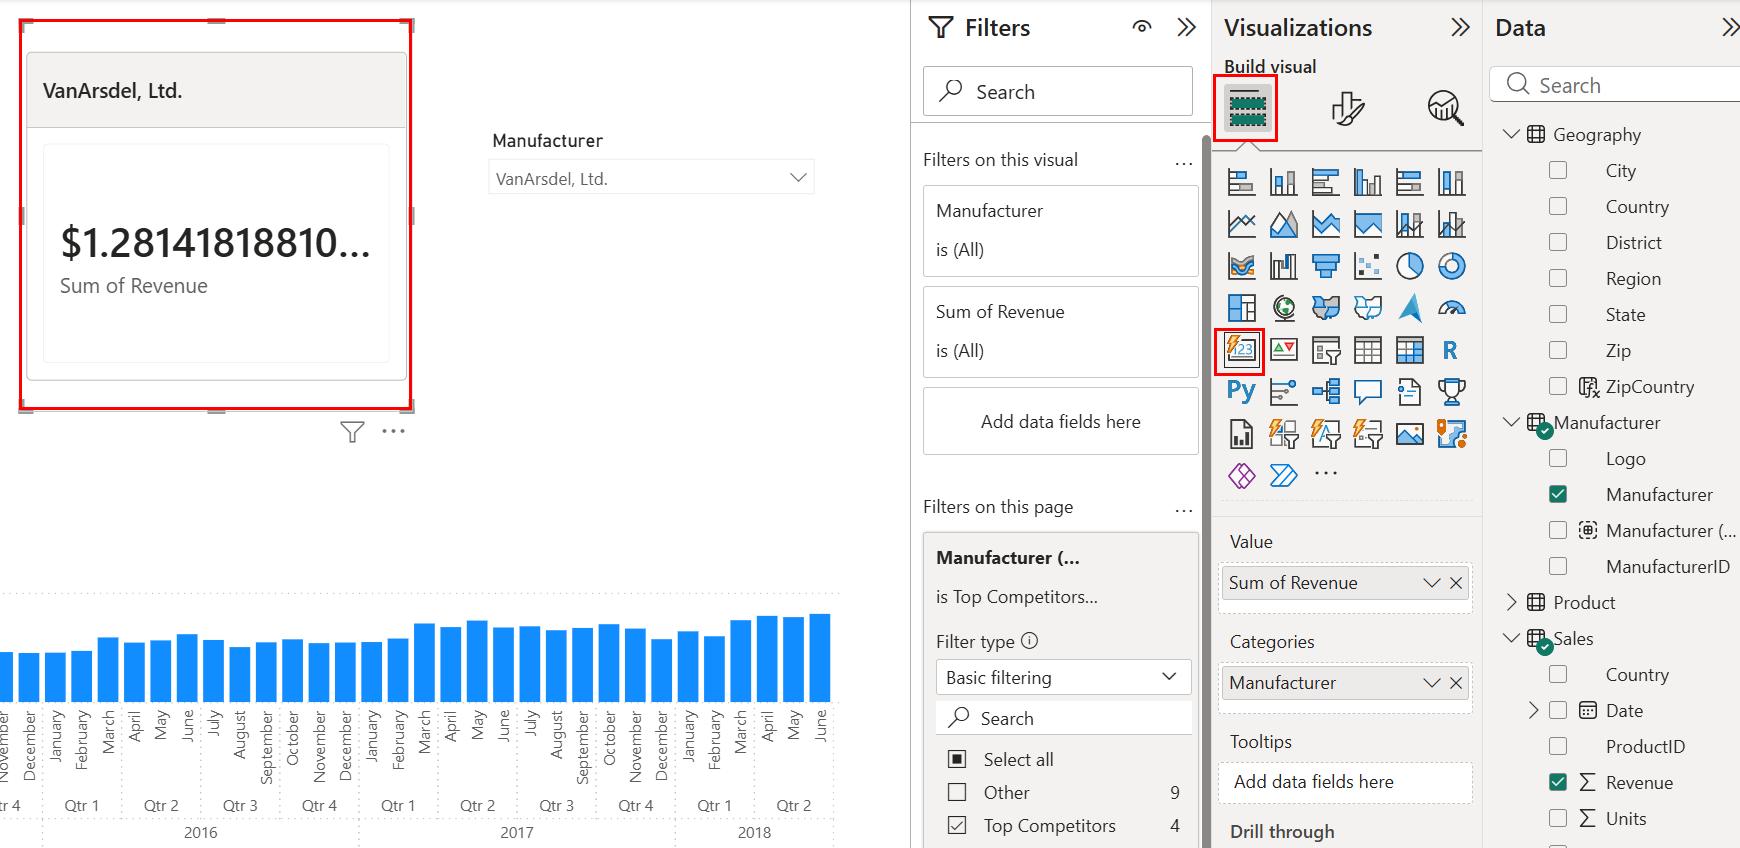Uncheck the Manufacturer field checkbox

coord(1558,494)
